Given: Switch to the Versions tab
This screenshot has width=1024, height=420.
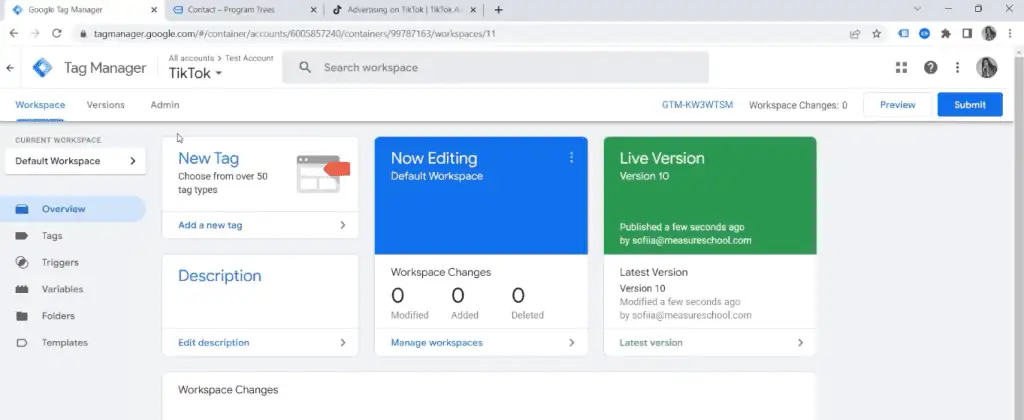Looking at the screenshot, I should click(105, 105).
